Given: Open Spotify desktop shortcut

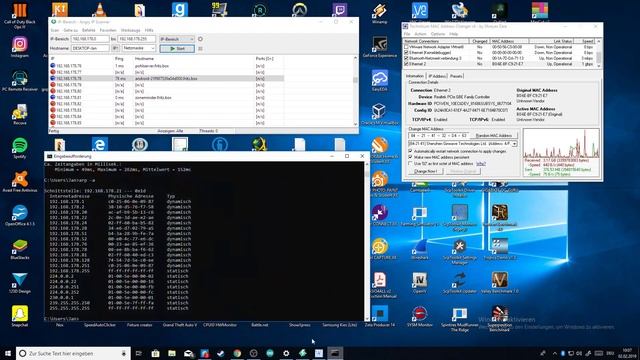Looking at the screenshot, I should pos(20,147).
